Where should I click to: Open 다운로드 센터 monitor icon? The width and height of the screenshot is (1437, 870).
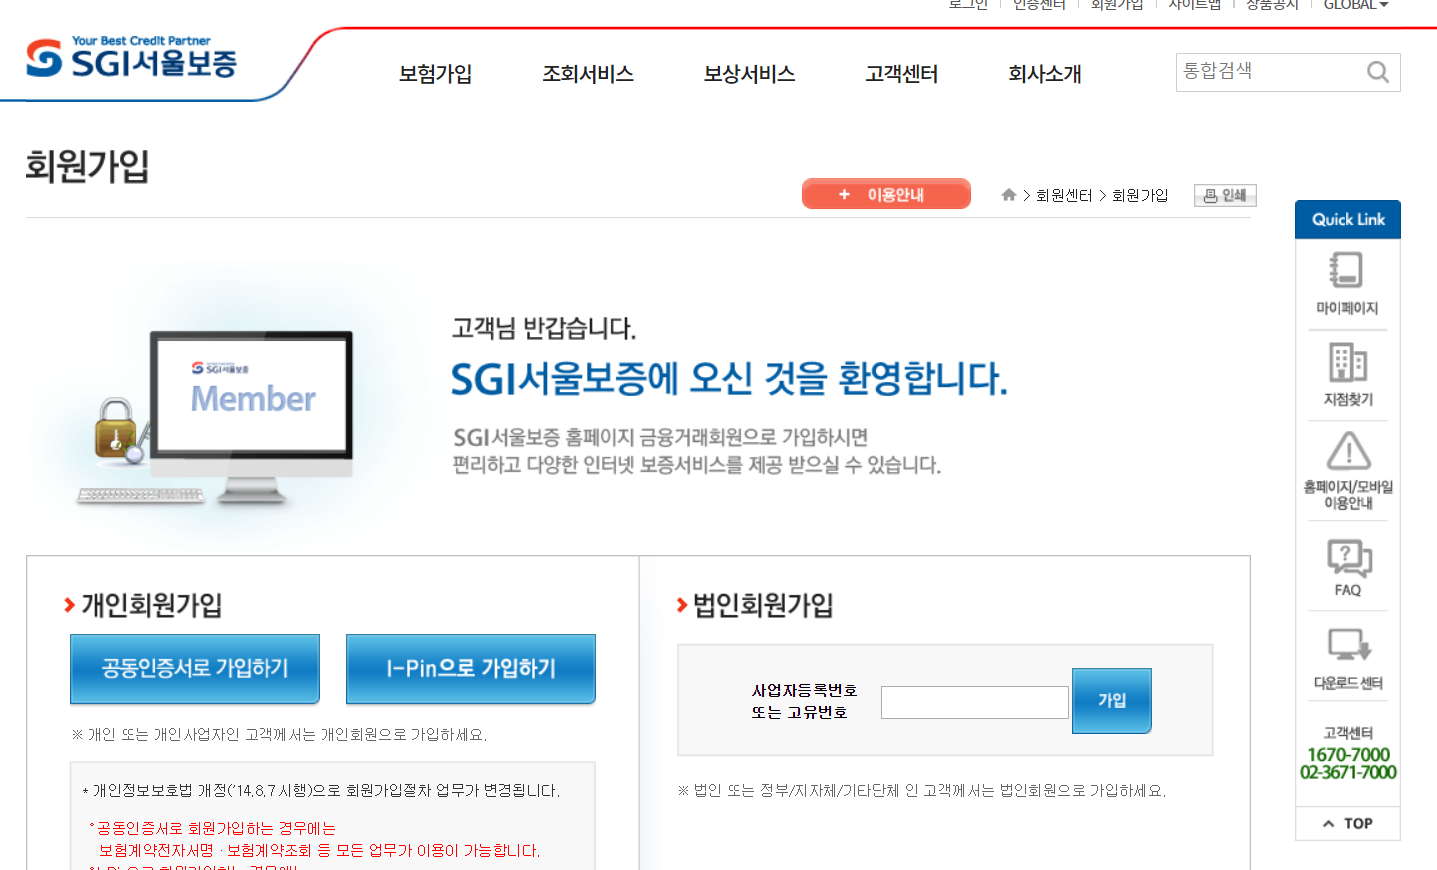click(x=1348, y=645)
